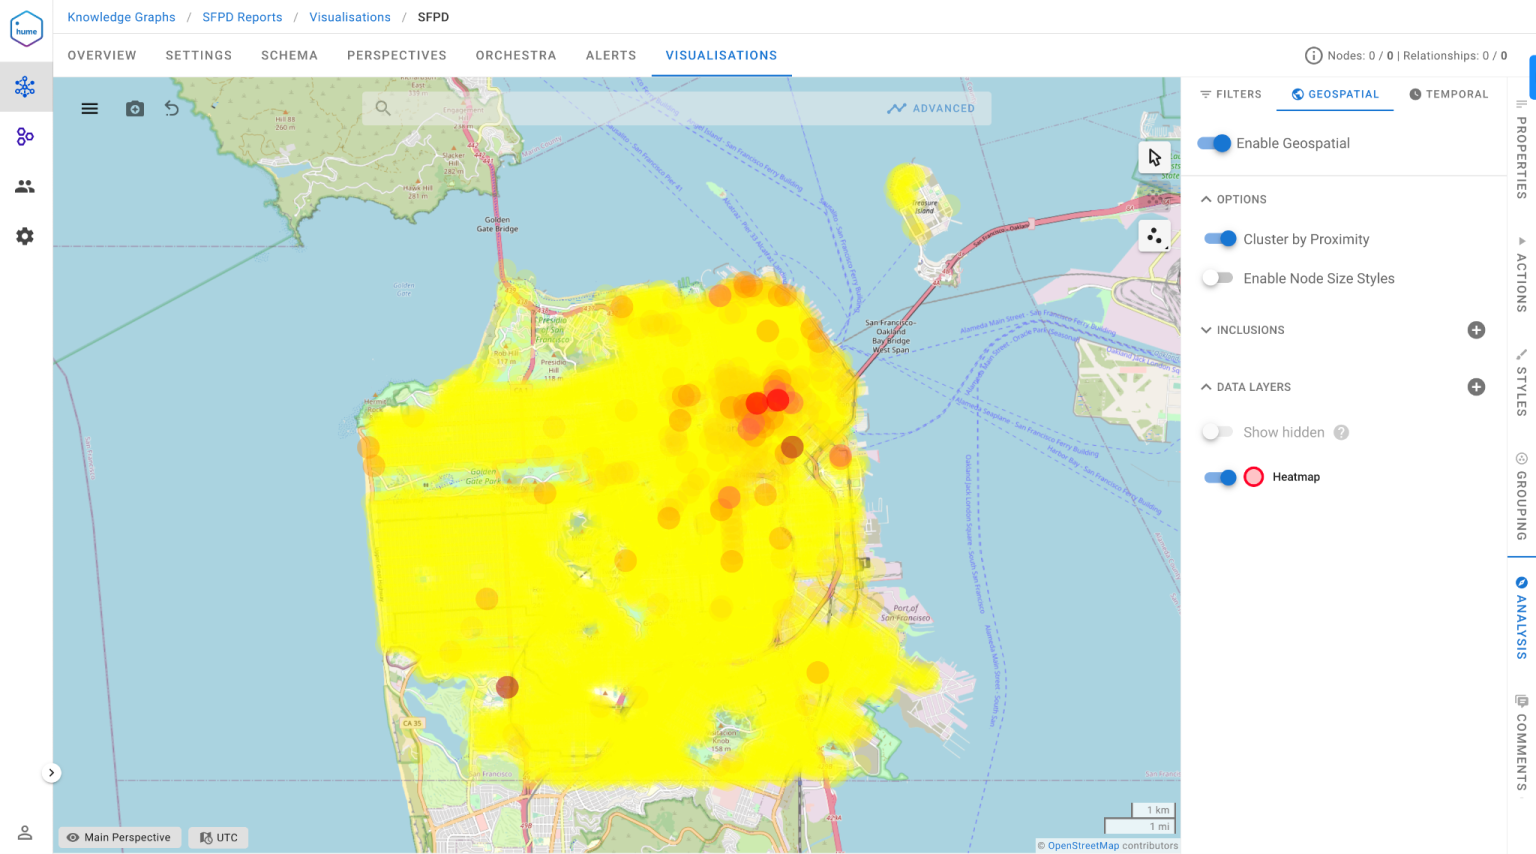Toggle the Heatmap layer off
The width and height of the screenshot is (1536, 854).
coord(1220,477)
